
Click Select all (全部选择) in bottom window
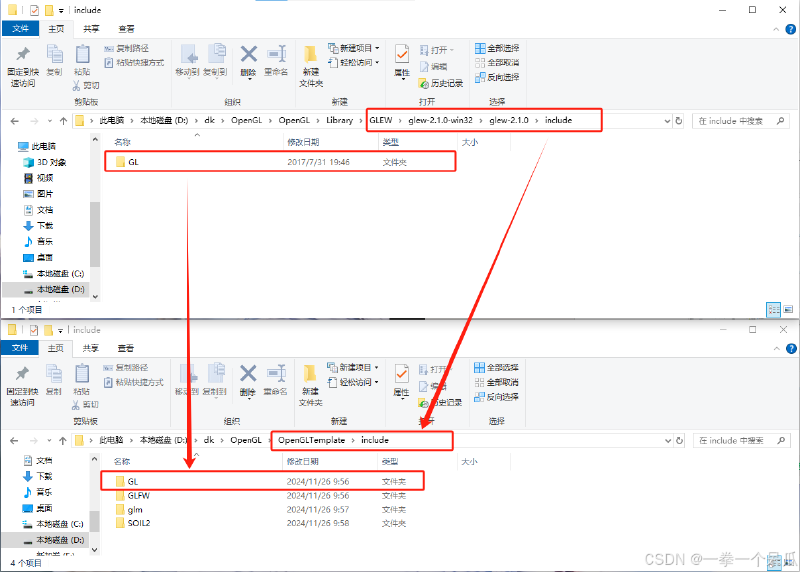[496, 367]
